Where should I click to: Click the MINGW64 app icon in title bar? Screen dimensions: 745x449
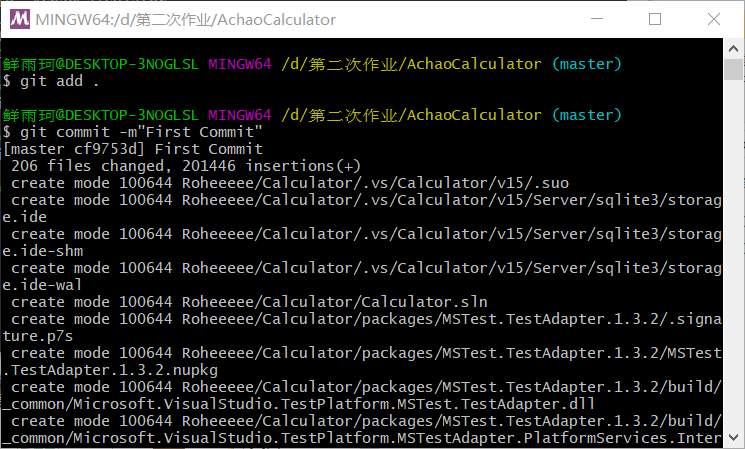pos(20,19)
